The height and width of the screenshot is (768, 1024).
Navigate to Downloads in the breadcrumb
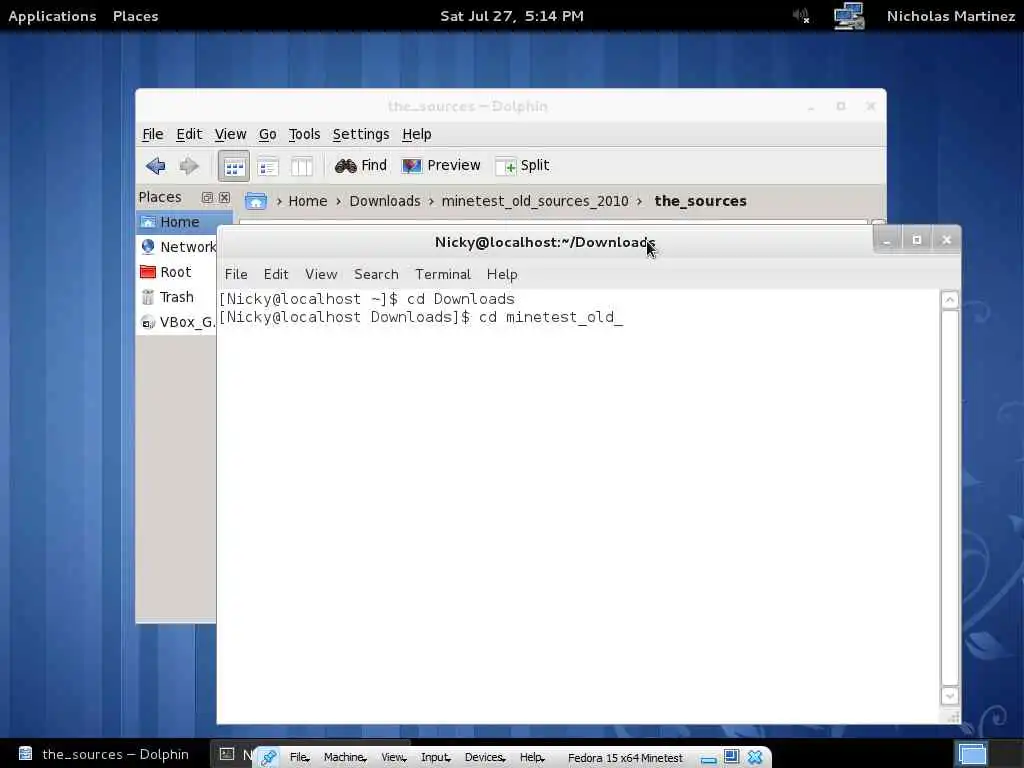tap(385, 201)
